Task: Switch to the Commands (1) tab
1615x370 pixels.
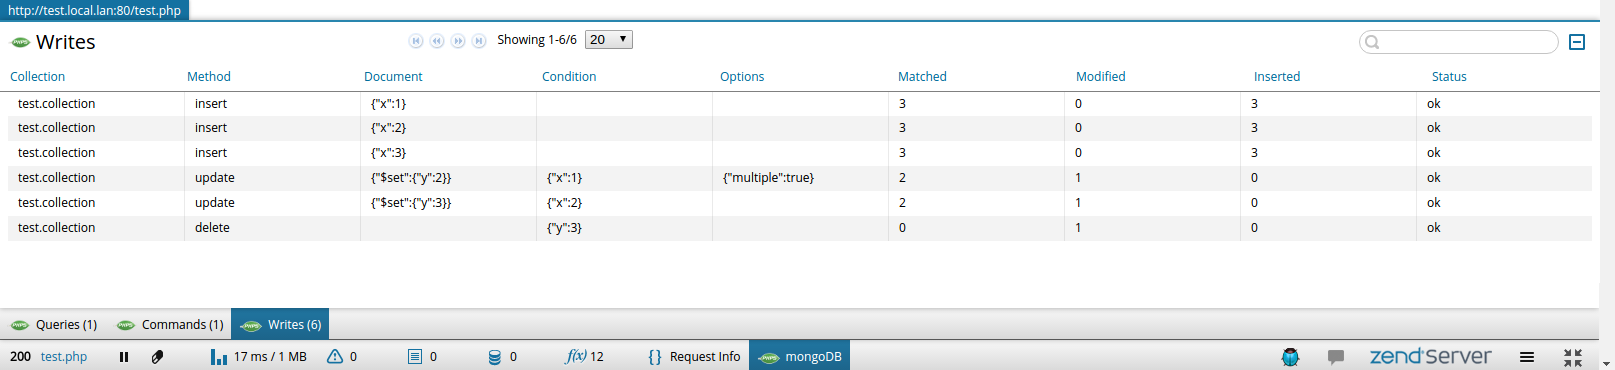Action: pyautogui.click(x=170, y=325)
